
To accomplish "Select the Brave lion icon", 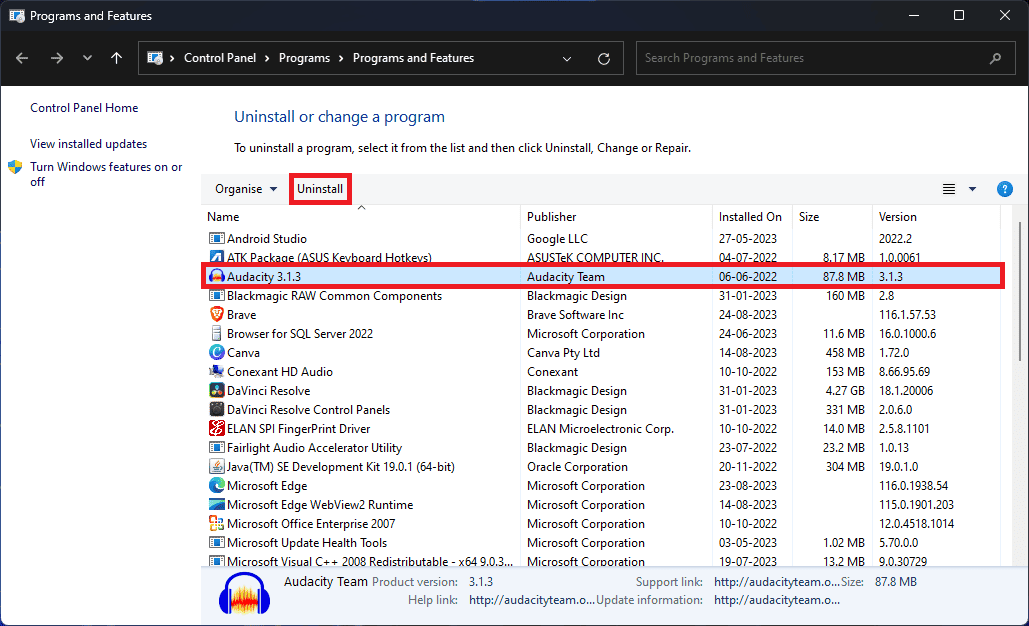I will click(x=217, y=314).
